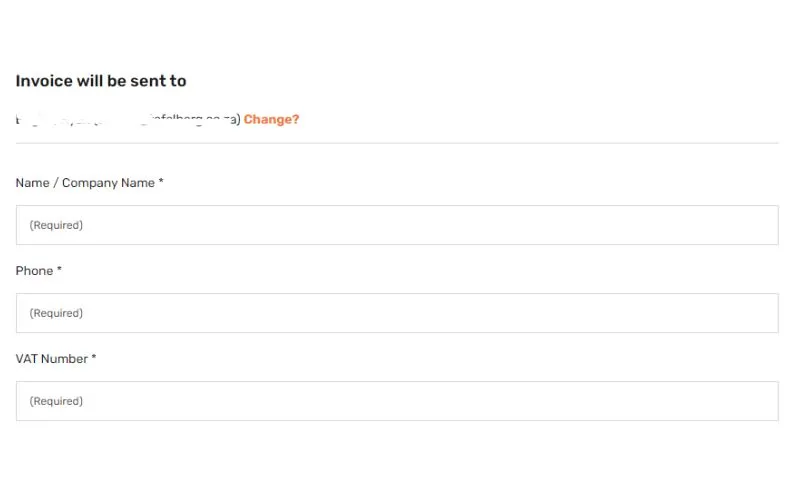Click the partially hidden email address text

point(128,120)
